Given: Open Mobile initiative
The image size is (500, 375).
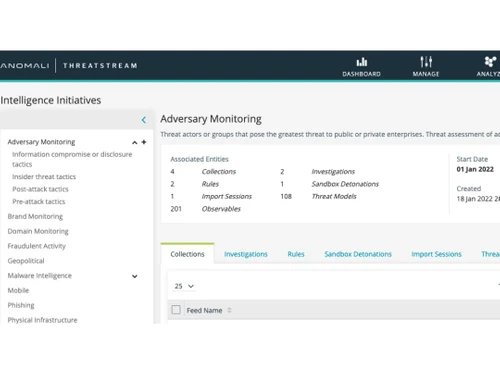Looking at the screenshot, I should 18,290.
